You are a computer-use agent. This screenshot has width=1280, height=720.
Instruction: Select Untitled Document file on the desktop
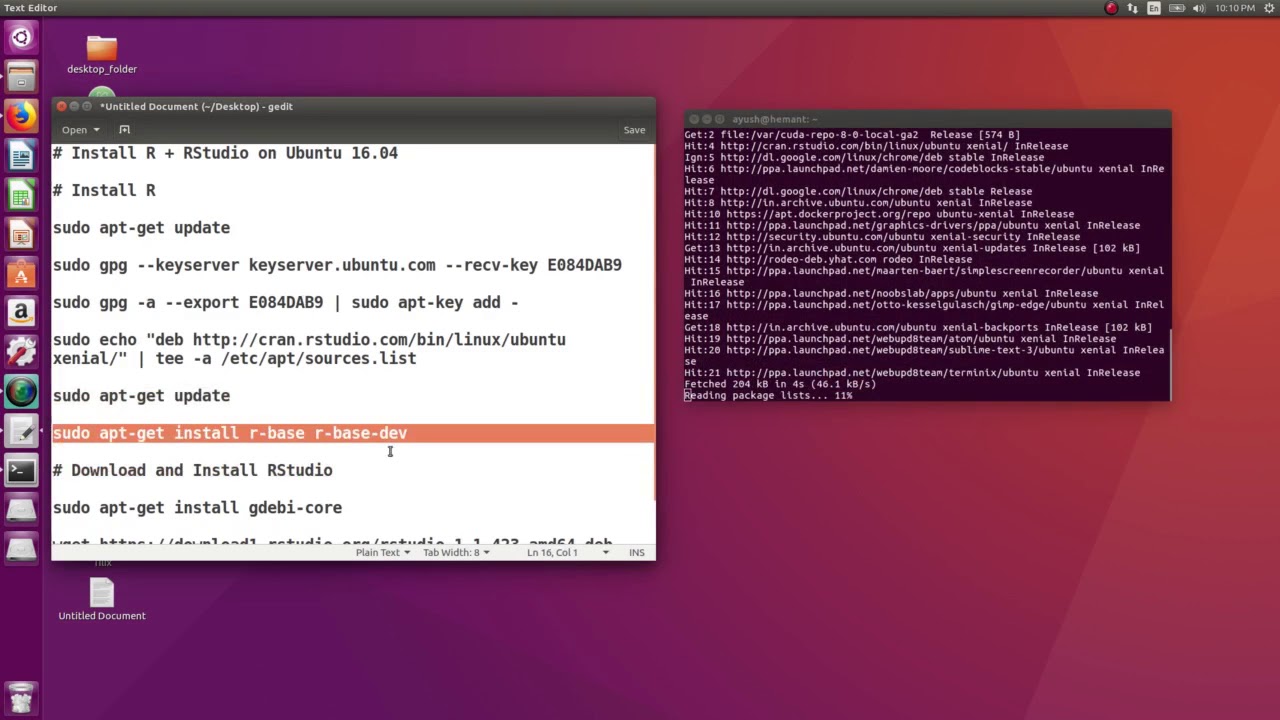102,600
